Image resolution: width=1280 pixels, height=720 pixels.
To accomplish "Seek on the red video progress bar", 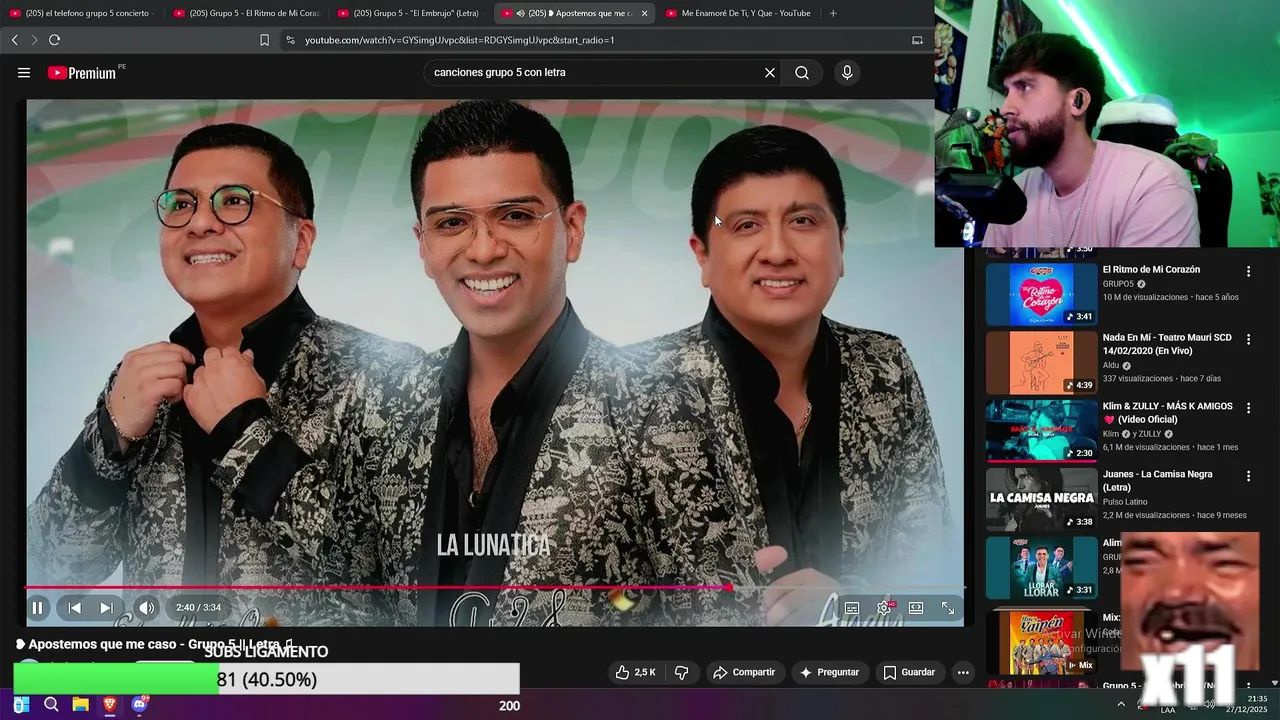I will pyautogui.click(x=495, y=588).
